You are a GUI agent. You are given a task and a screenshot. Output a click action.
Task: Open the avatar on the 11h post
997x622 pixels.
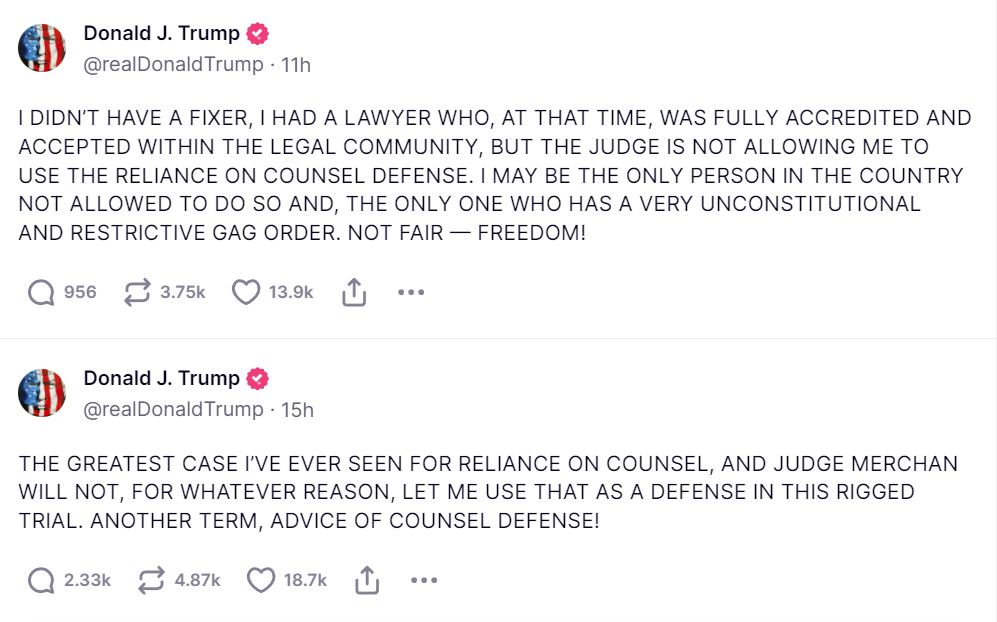click(x=42, y=47)
